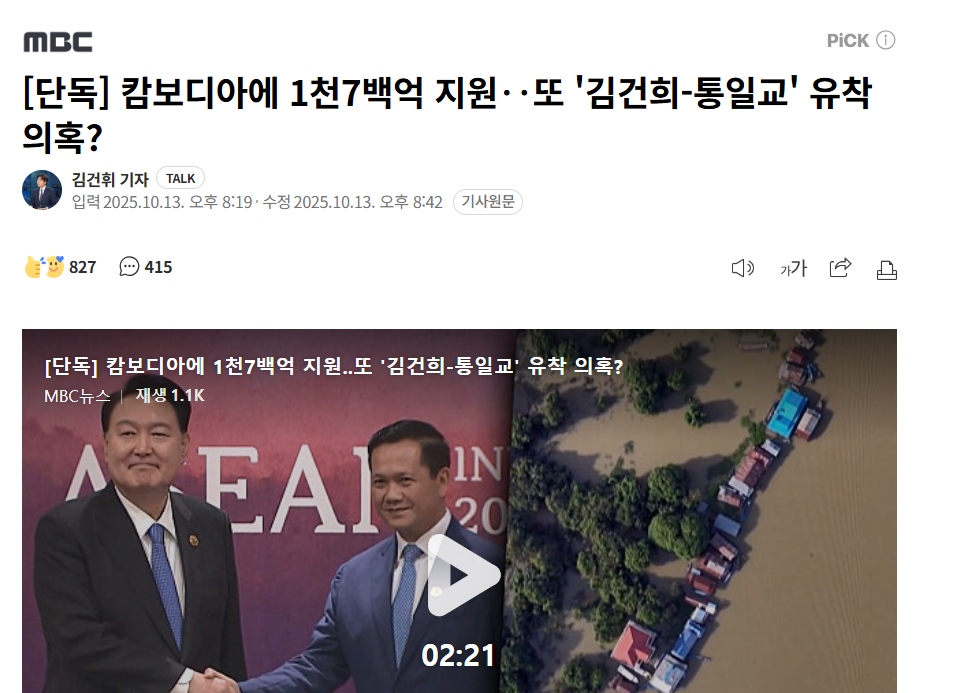Screen dimensions: 953x693
Task: Select the MBC뉴스 channel label on the video
Action: (77, 396)
